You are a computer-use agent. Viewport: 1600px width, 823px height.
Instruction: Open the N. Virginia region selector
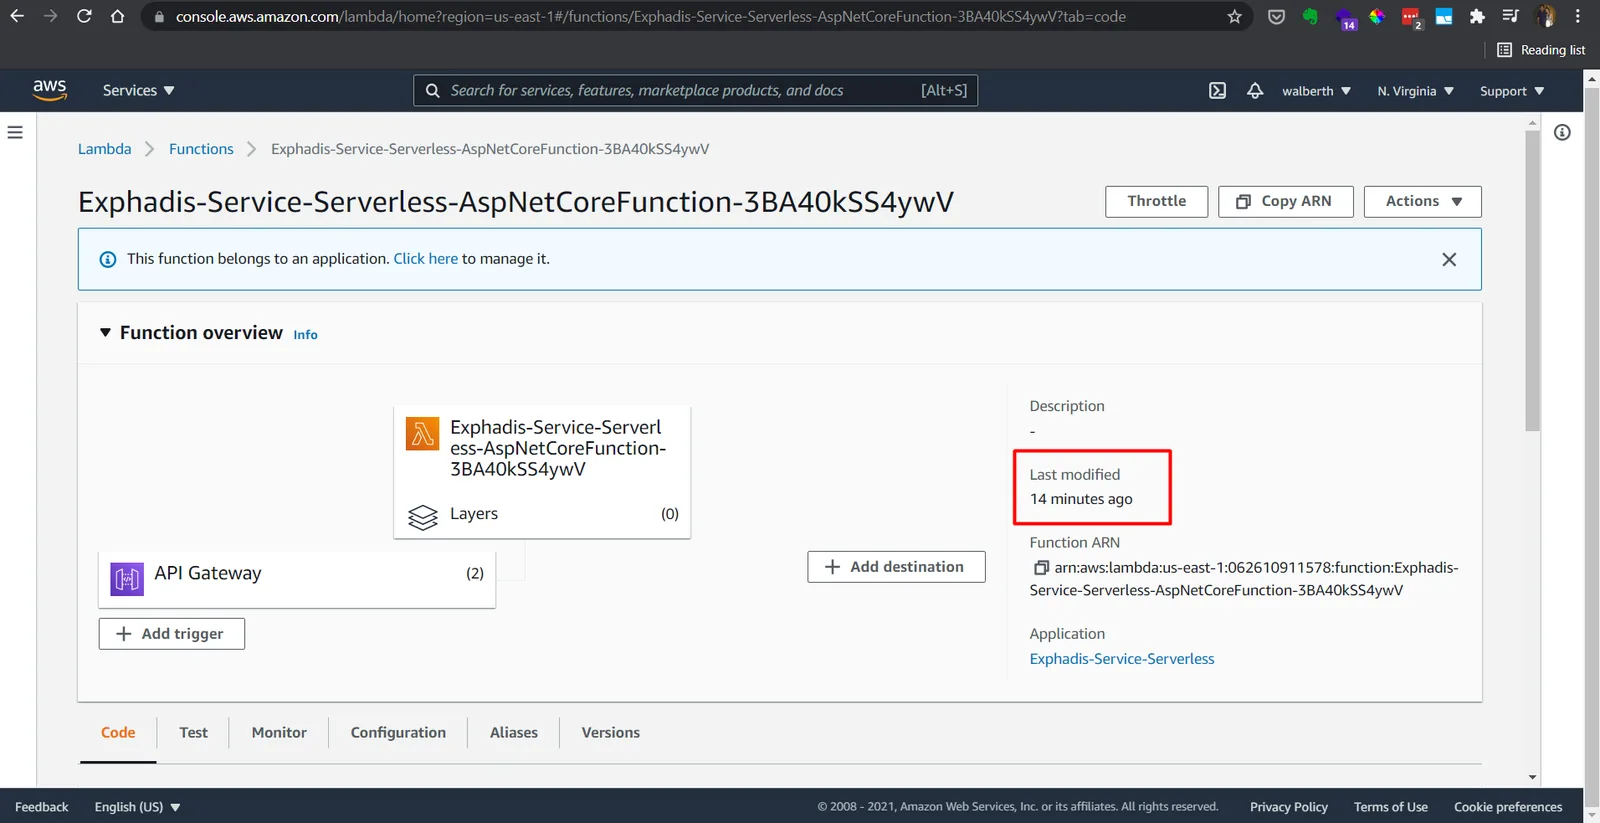point(1415,91)
